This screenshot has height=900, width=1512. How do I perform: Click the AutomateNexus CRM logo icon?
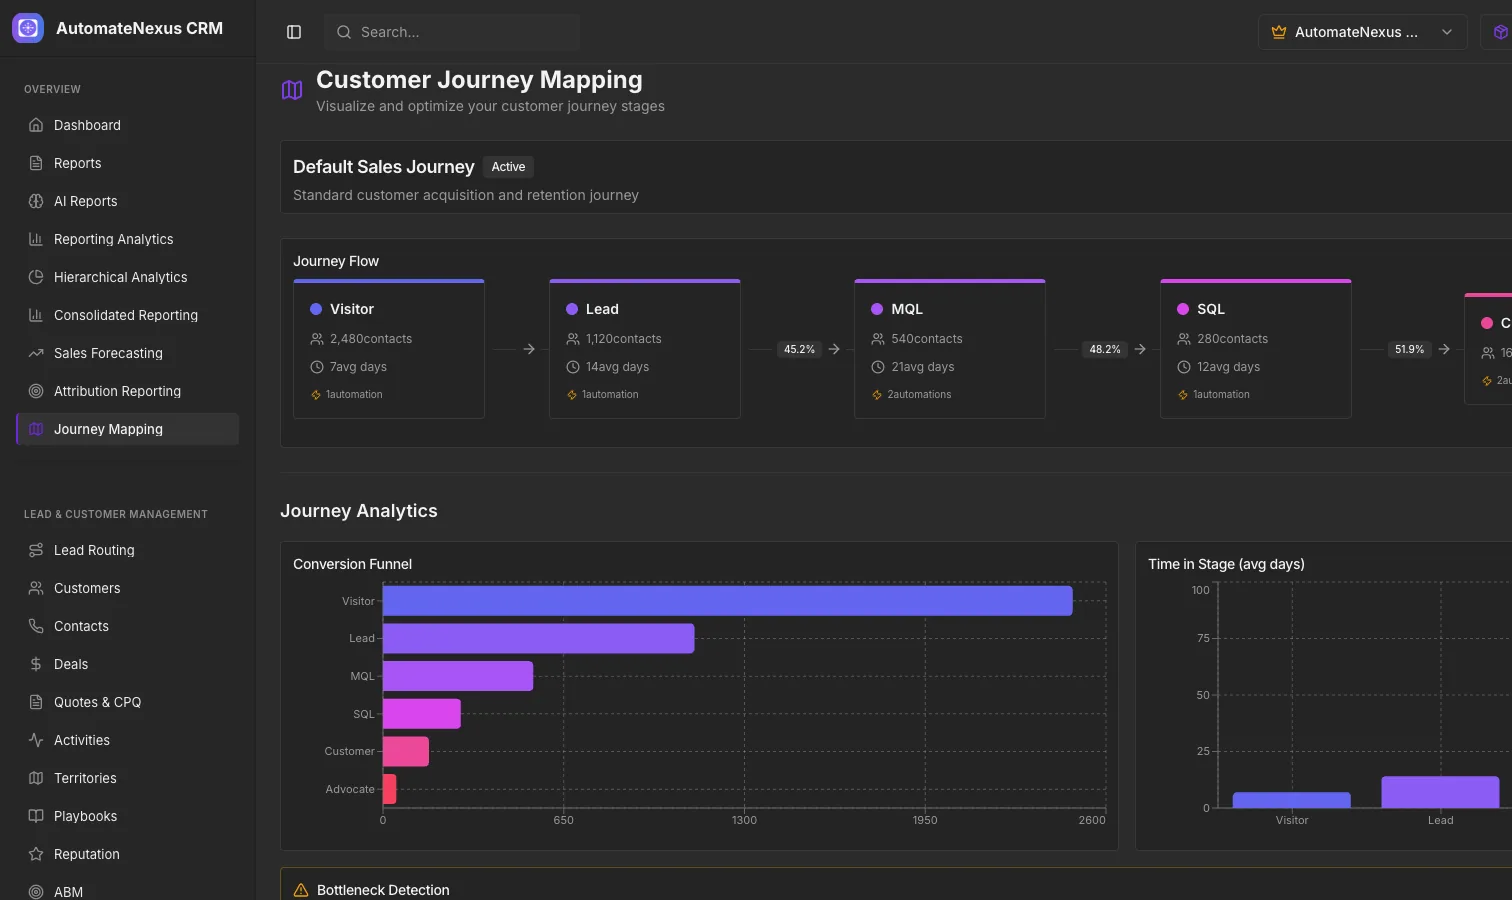point(28,28)
